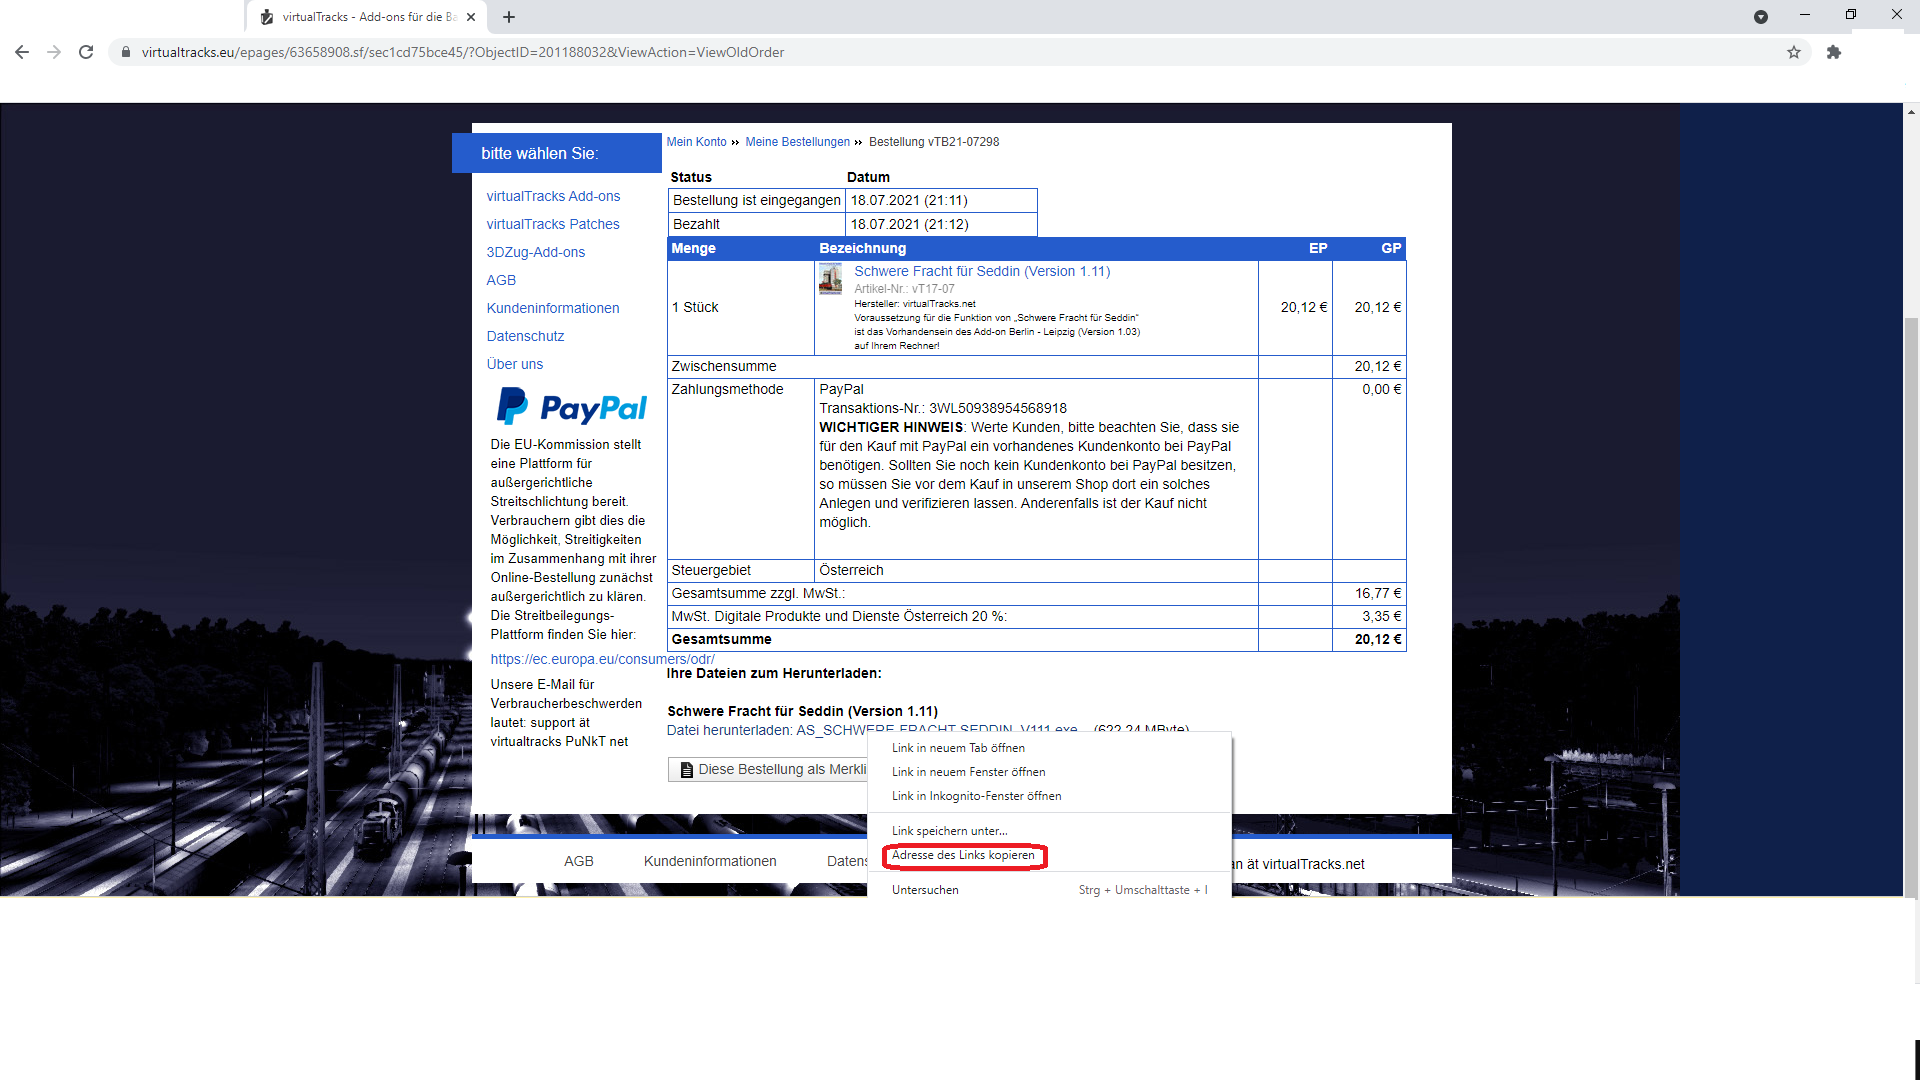
Task: Click the PayPal logo in sidebar
Action: (572, 407)
